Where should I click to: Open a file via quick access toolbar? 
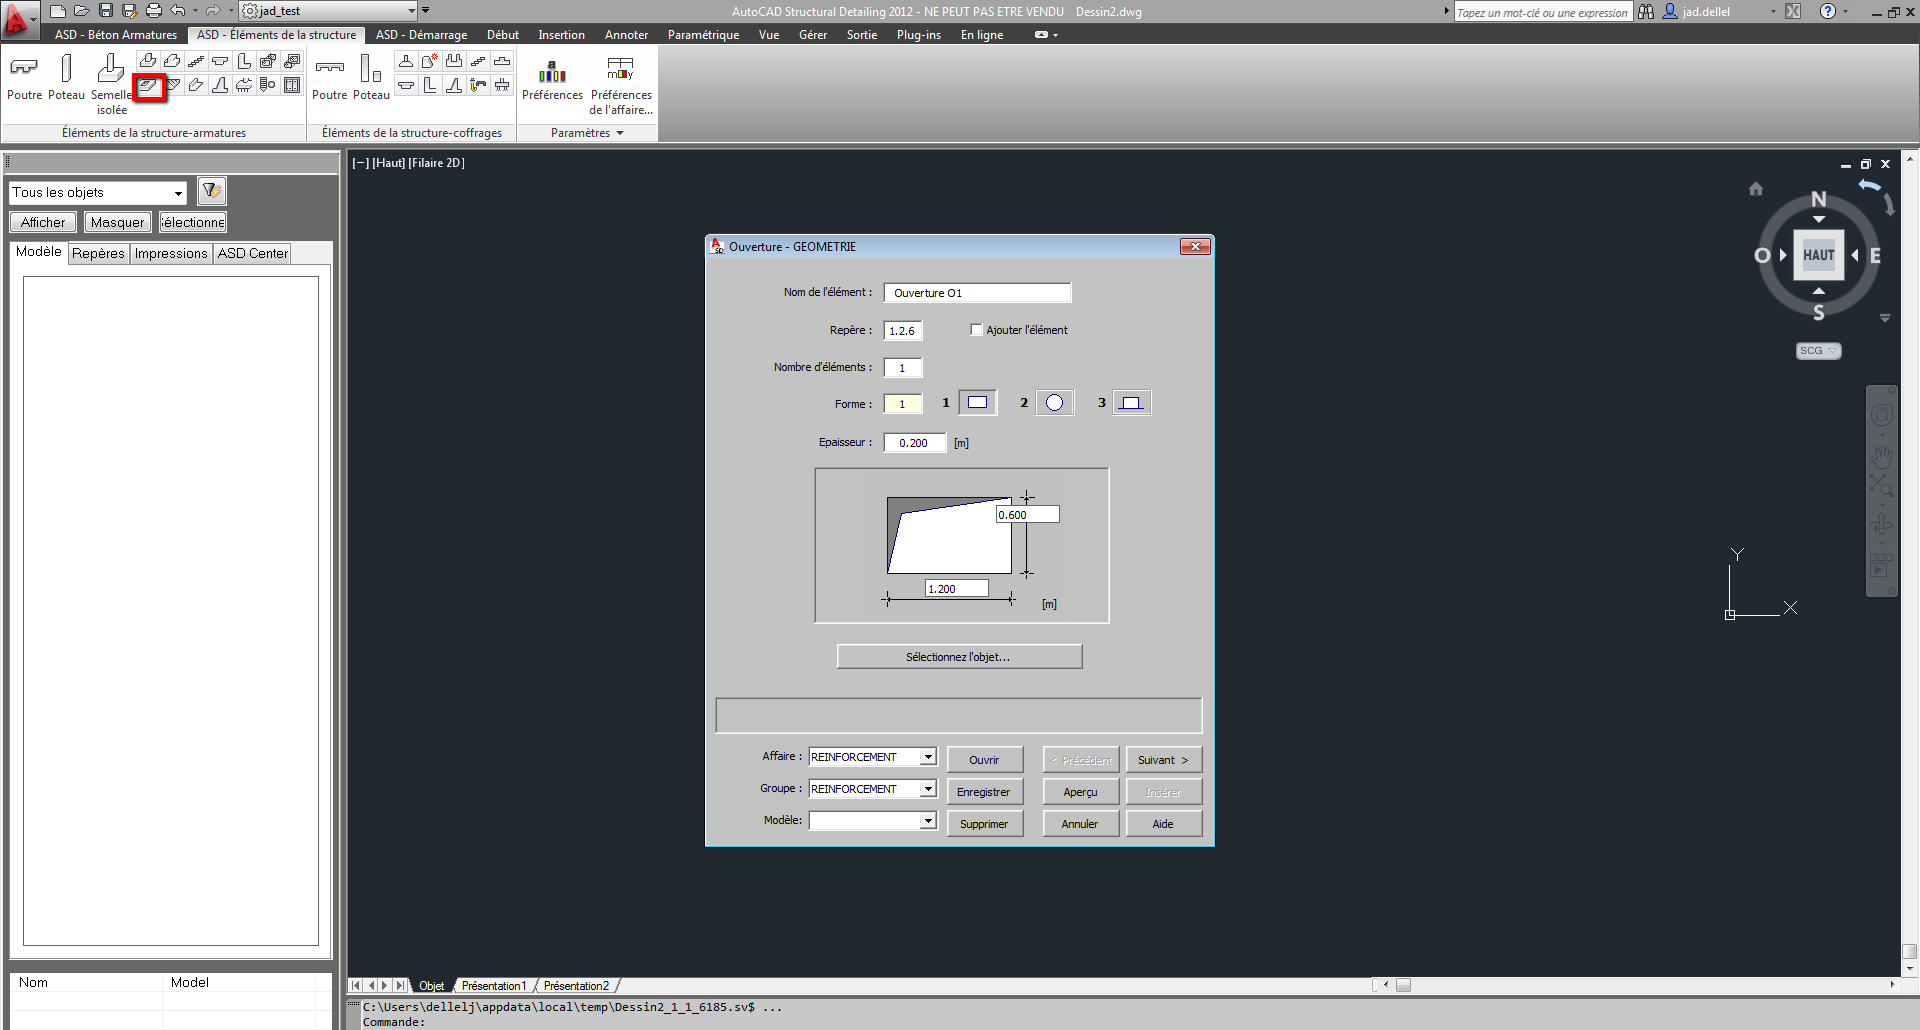[x=82, y=11]
